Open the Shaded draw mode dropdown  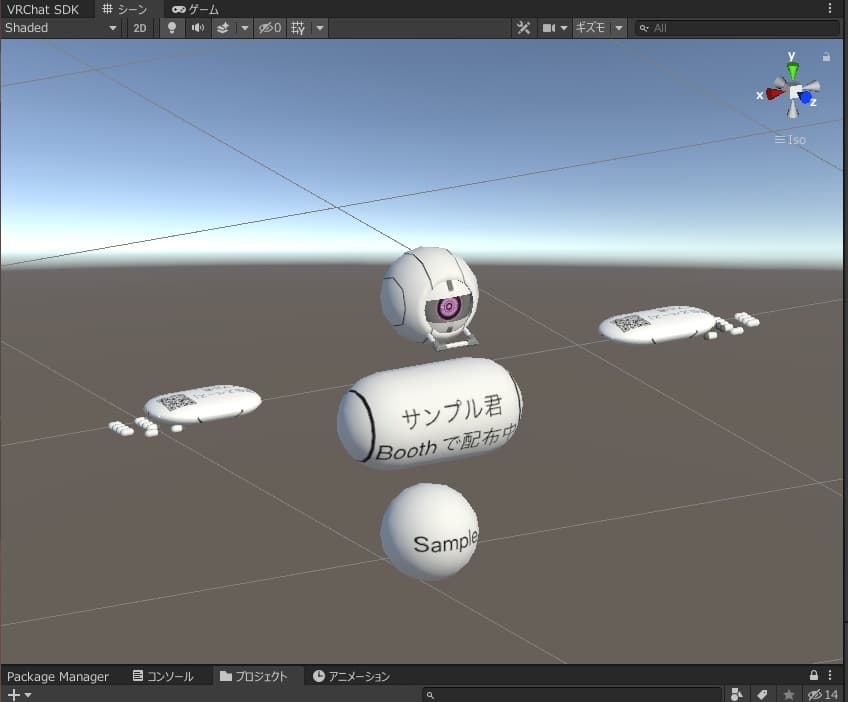tap(61, 28)
